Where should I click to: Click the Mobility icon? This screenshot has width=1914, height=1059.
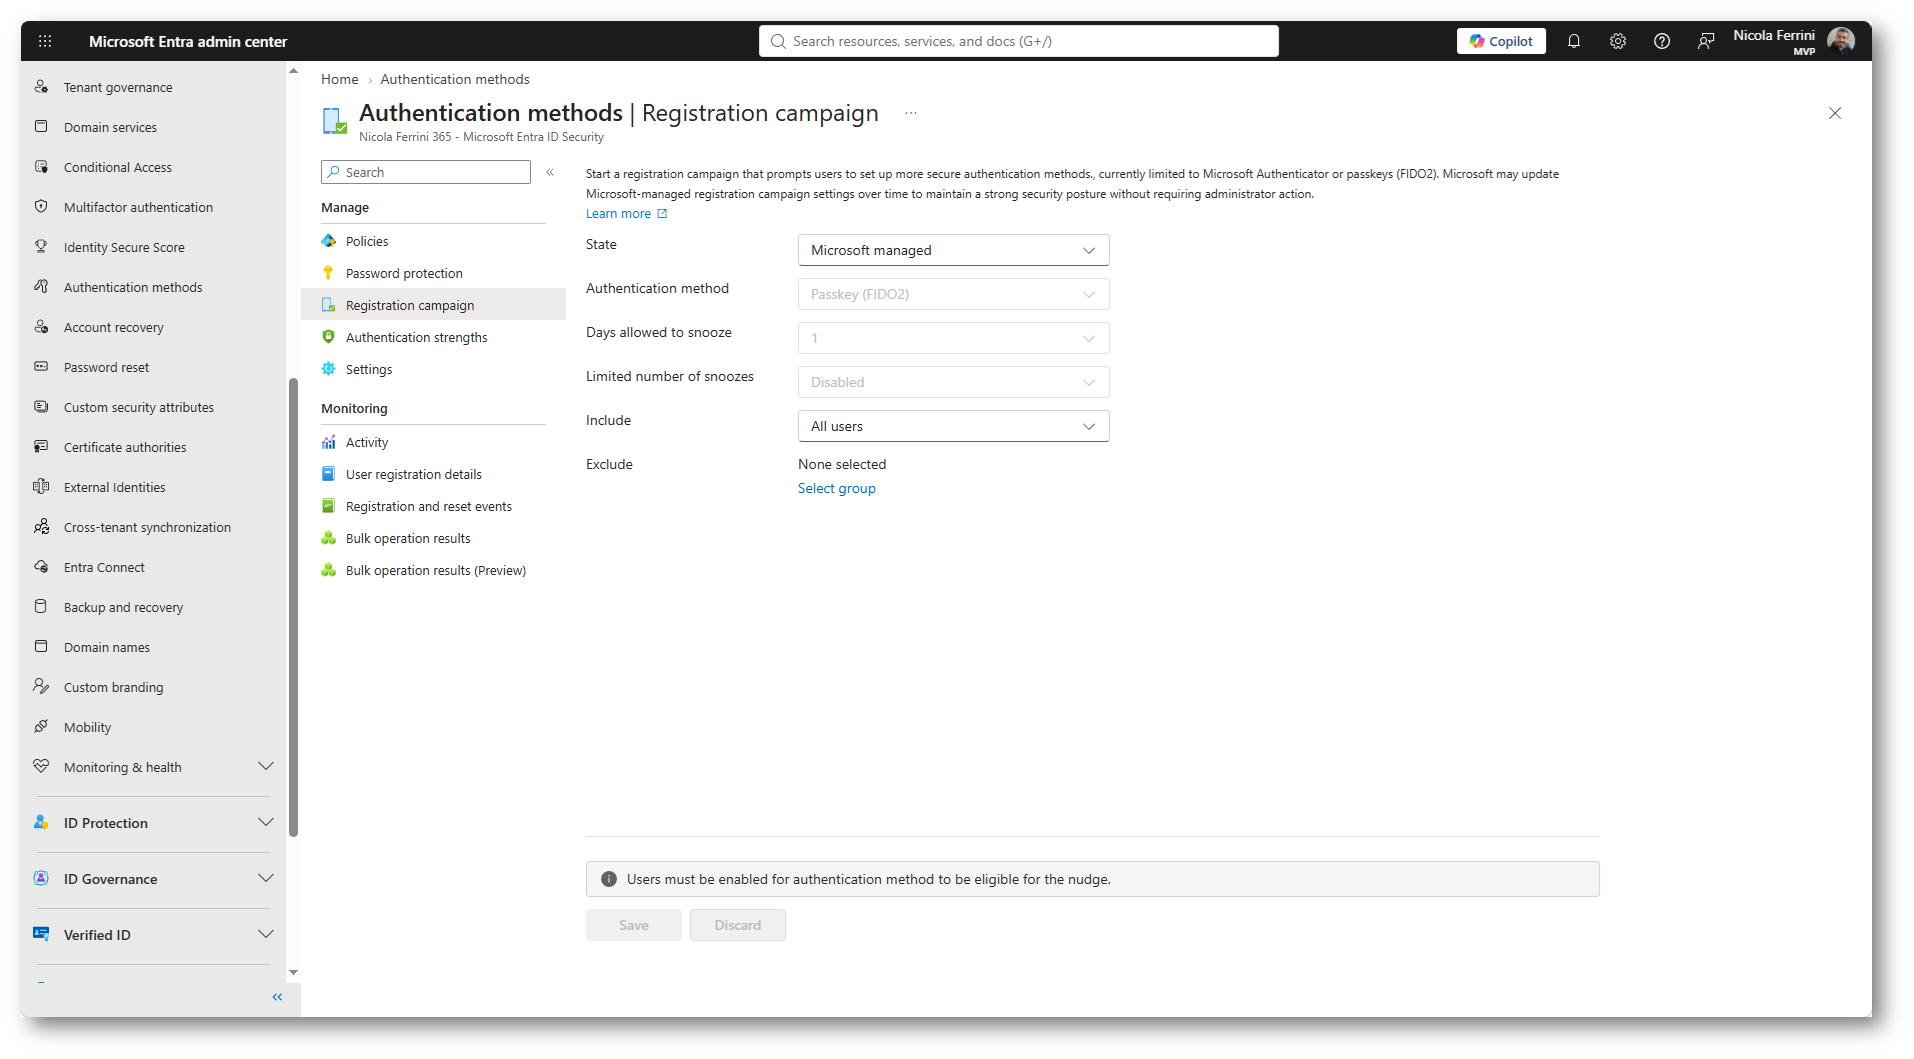(x=41, y=727)
